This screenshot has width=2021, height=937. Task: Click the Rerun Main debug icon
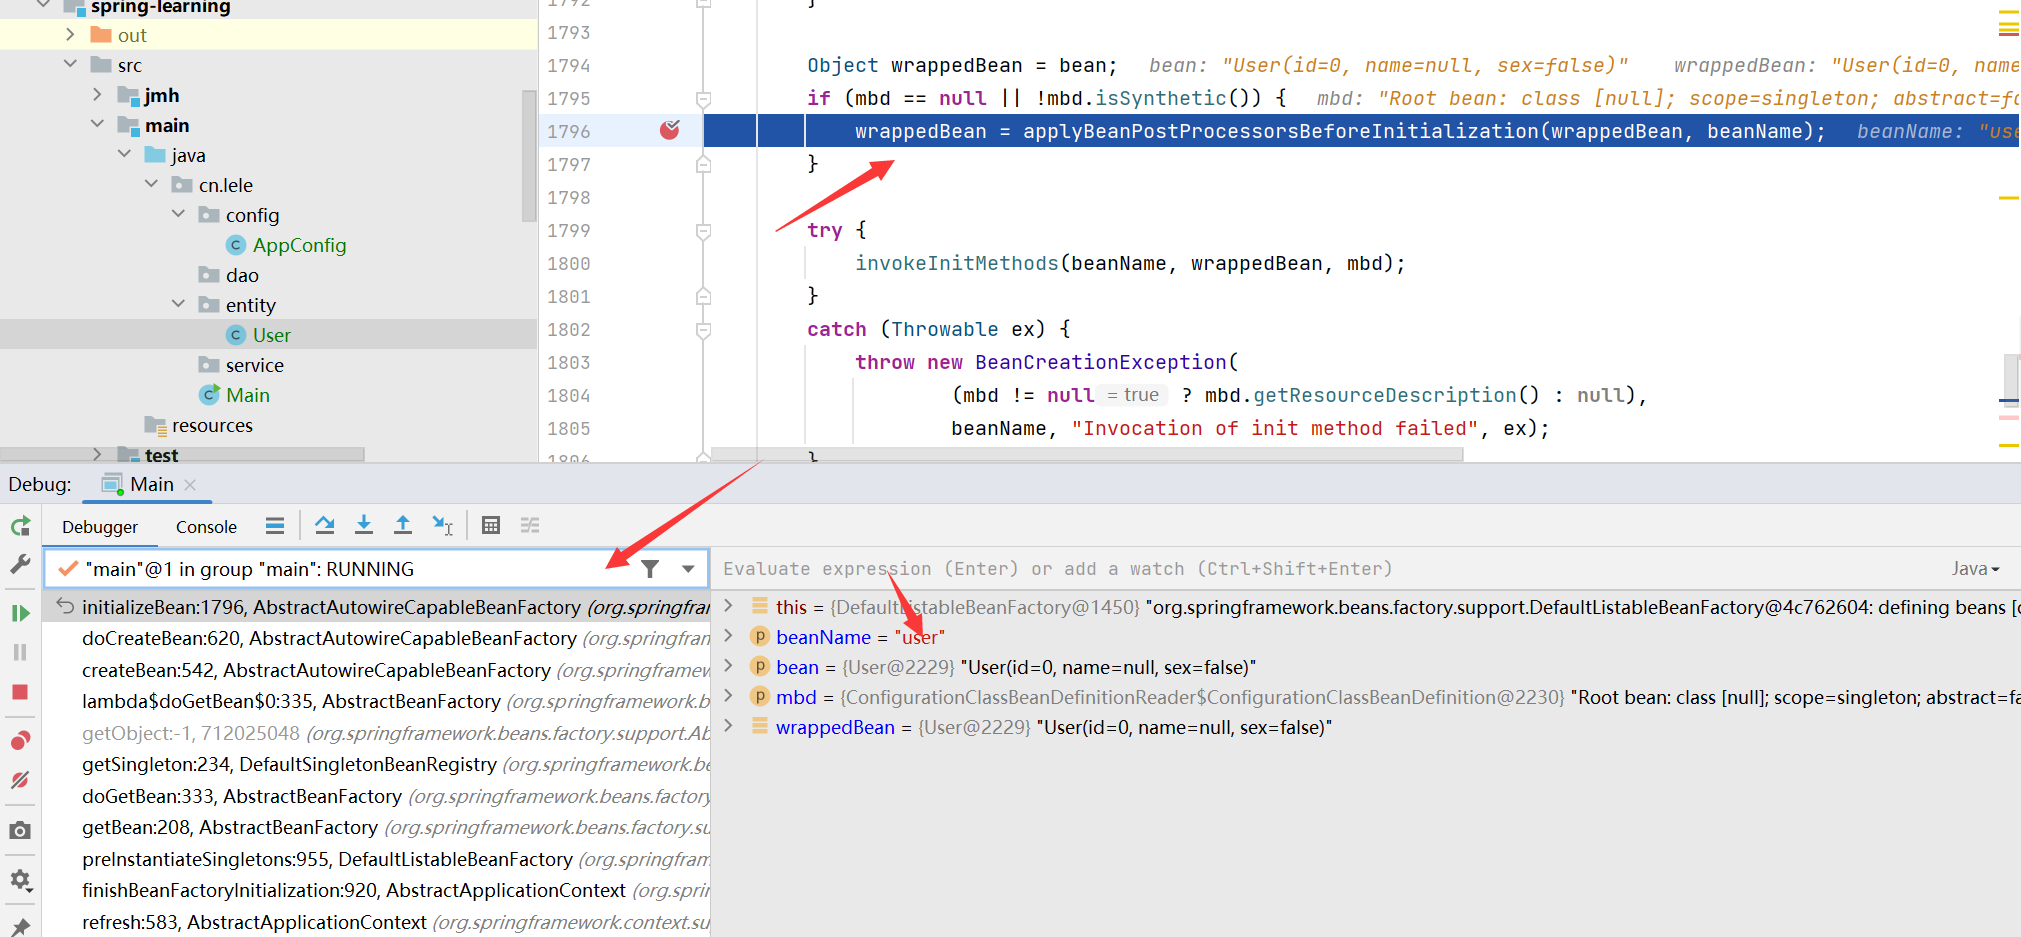point(20,526)
